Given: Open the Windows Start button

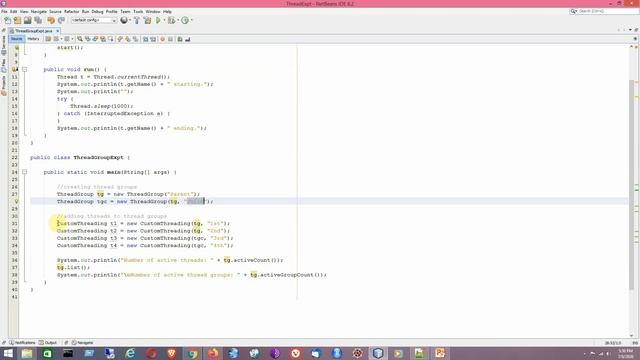Looking at the screenshot, I should [x=8, y=353].
